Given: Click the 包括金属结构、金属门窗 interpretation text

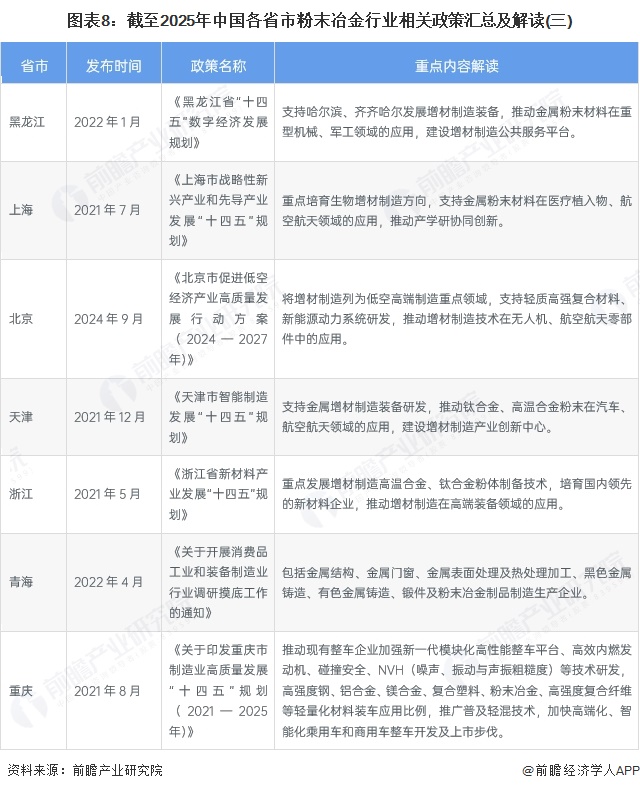Looking at the screenshot, I should click(456, 582).
